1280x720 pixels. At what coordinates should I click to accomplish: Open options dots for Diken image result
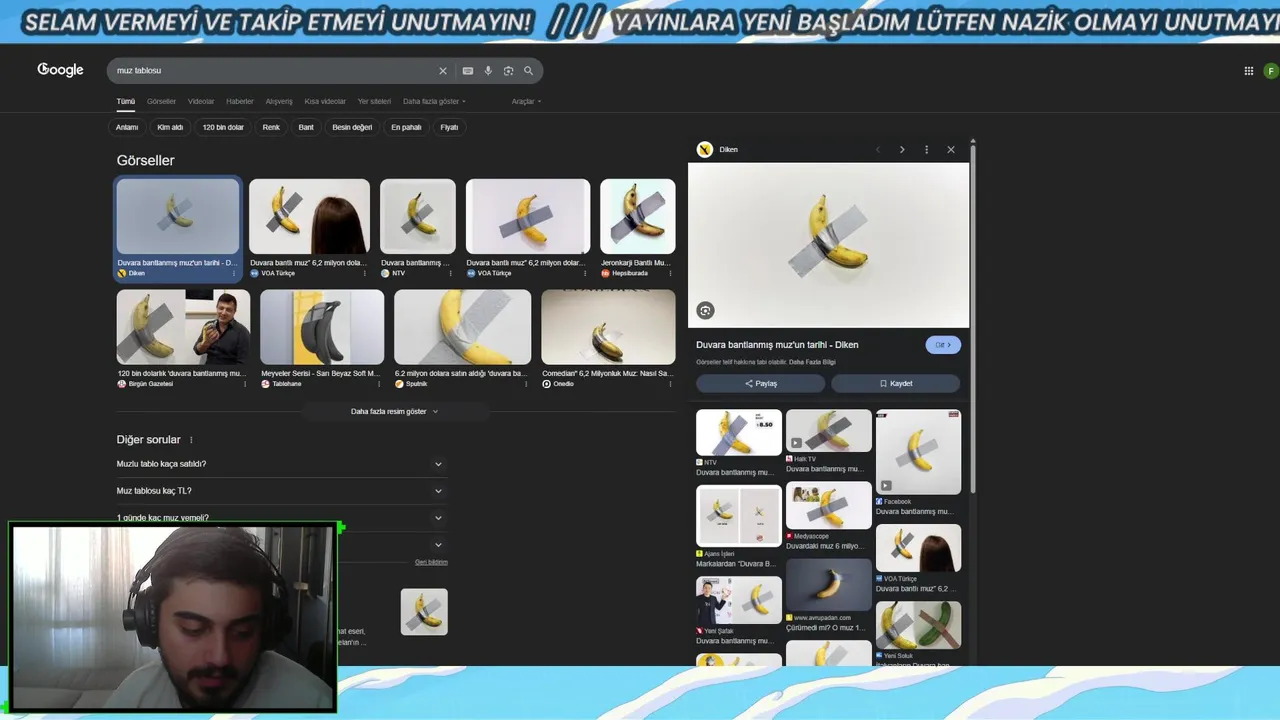coord(234,273)
